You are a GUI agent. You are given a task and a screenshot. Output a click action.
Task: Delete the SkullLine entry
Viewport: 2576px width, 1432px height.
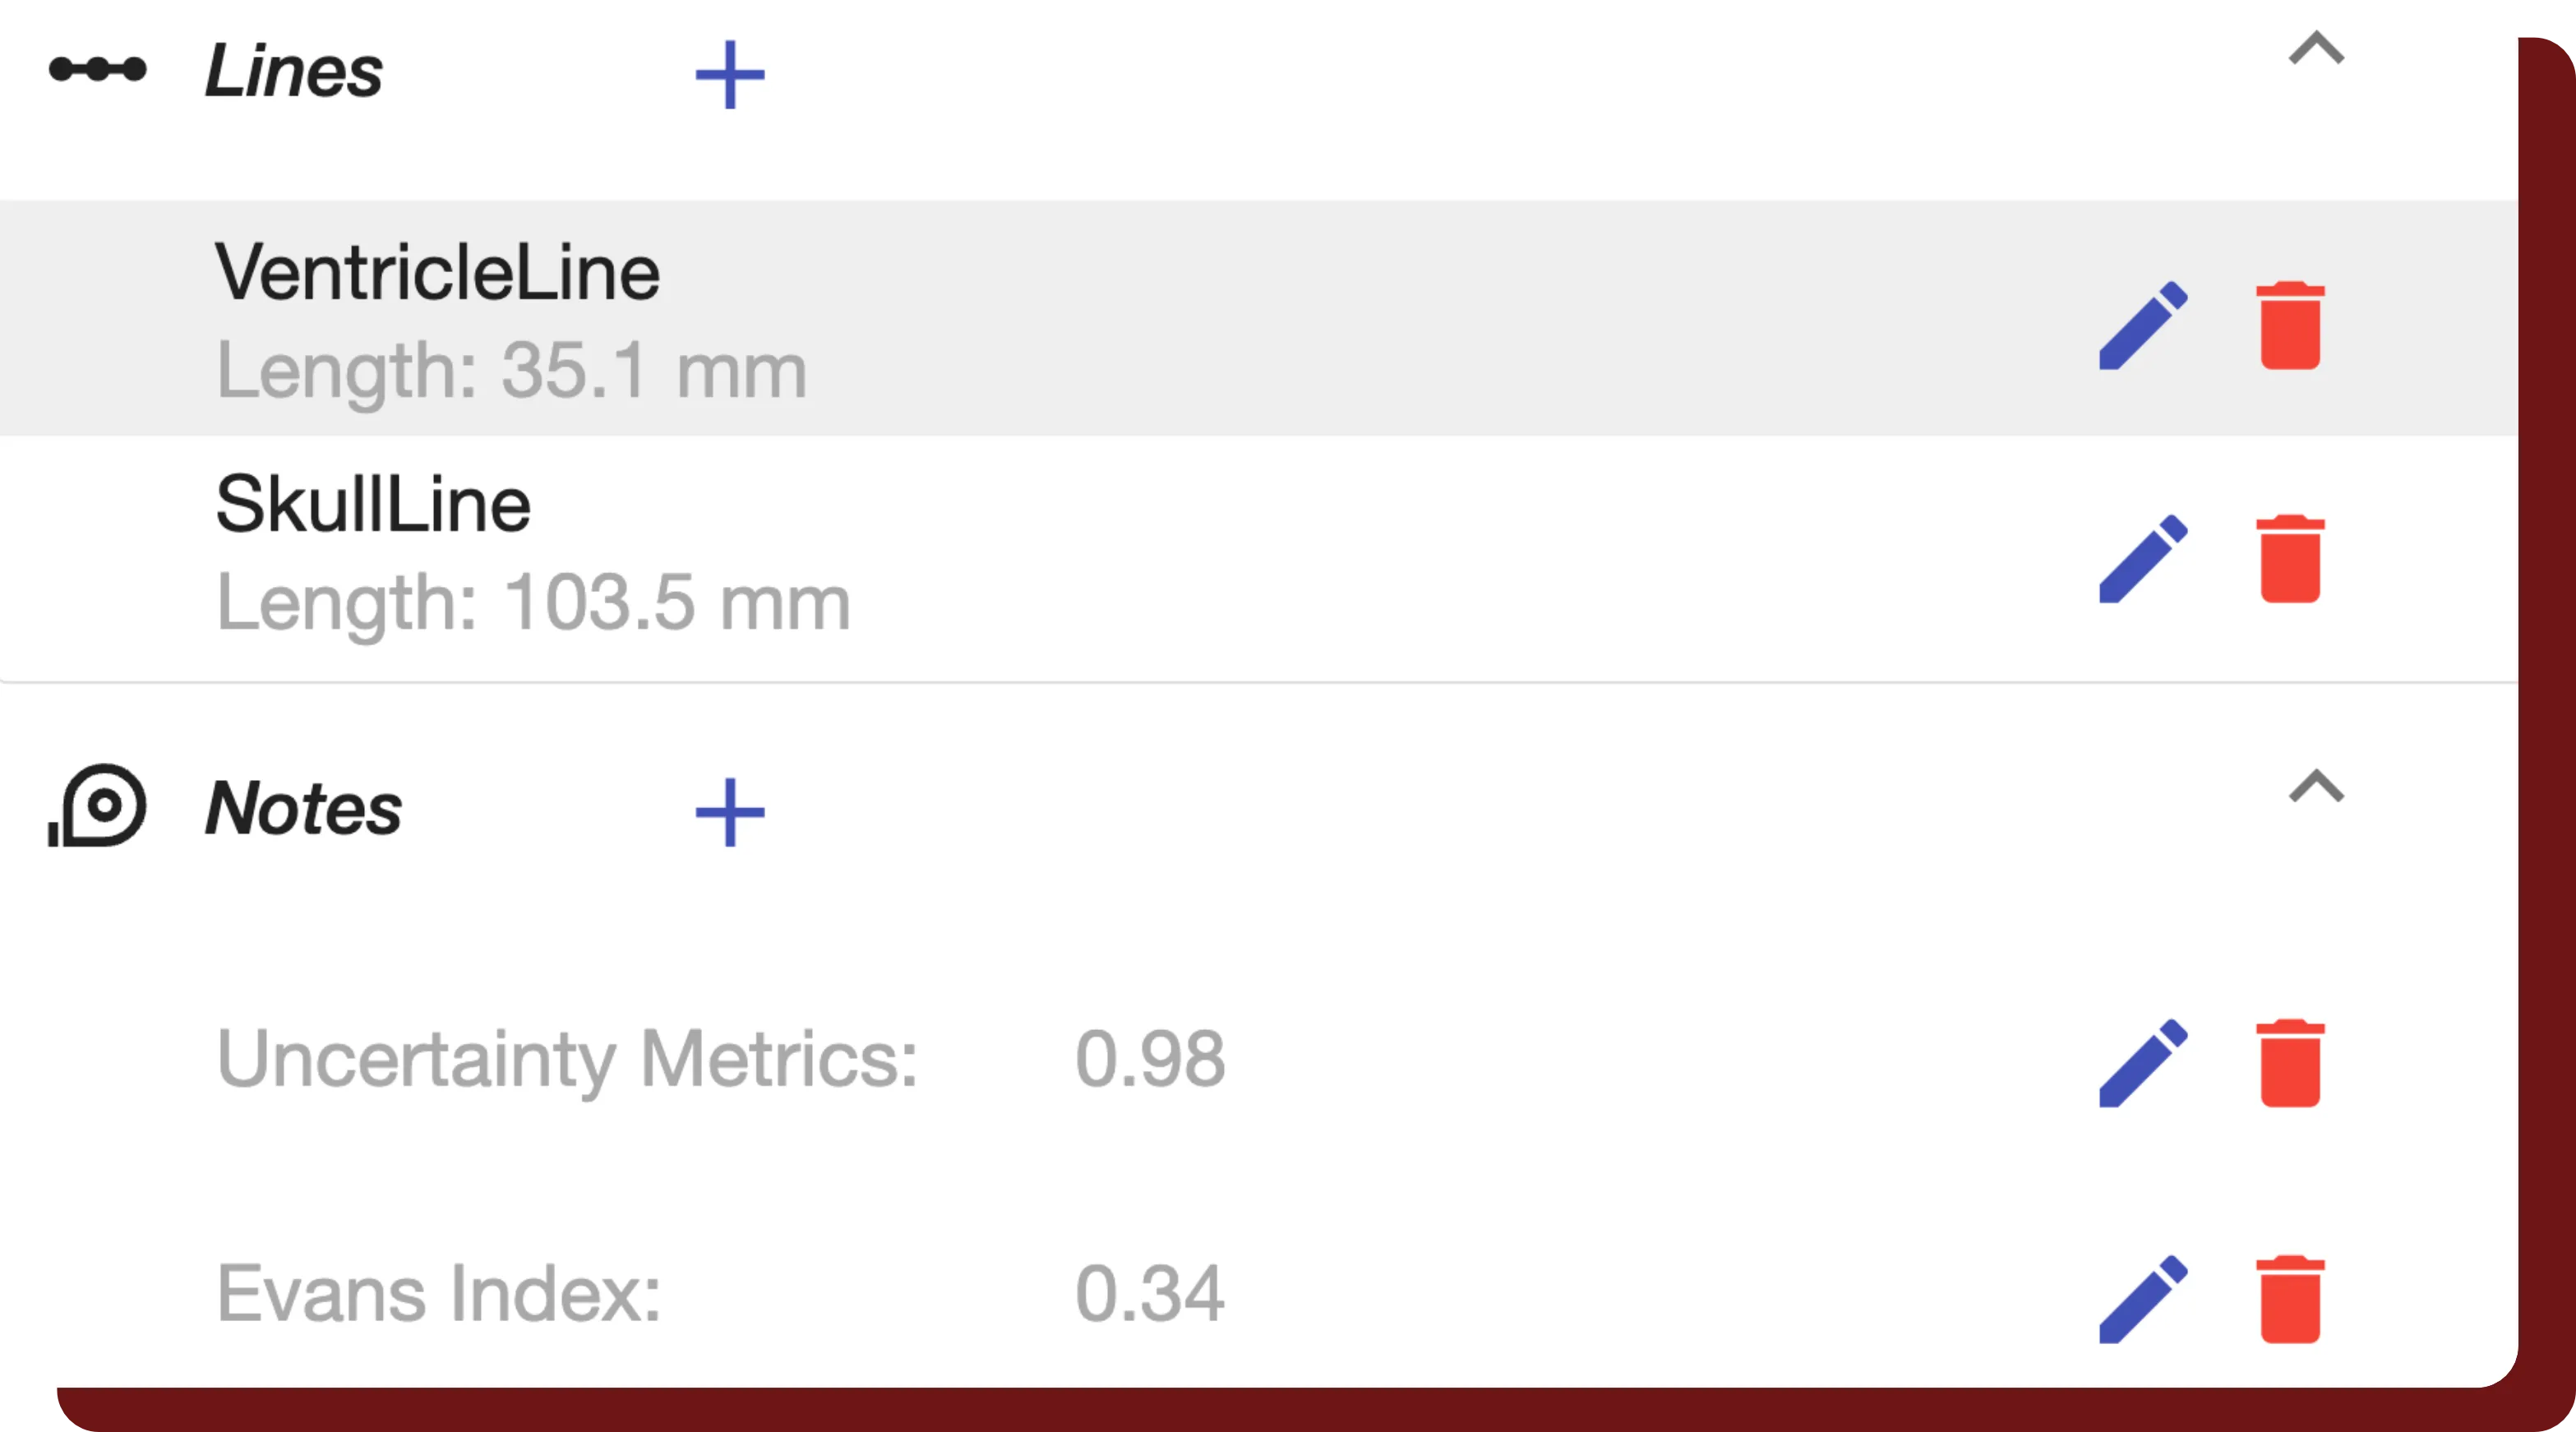tap(2290, 559)
